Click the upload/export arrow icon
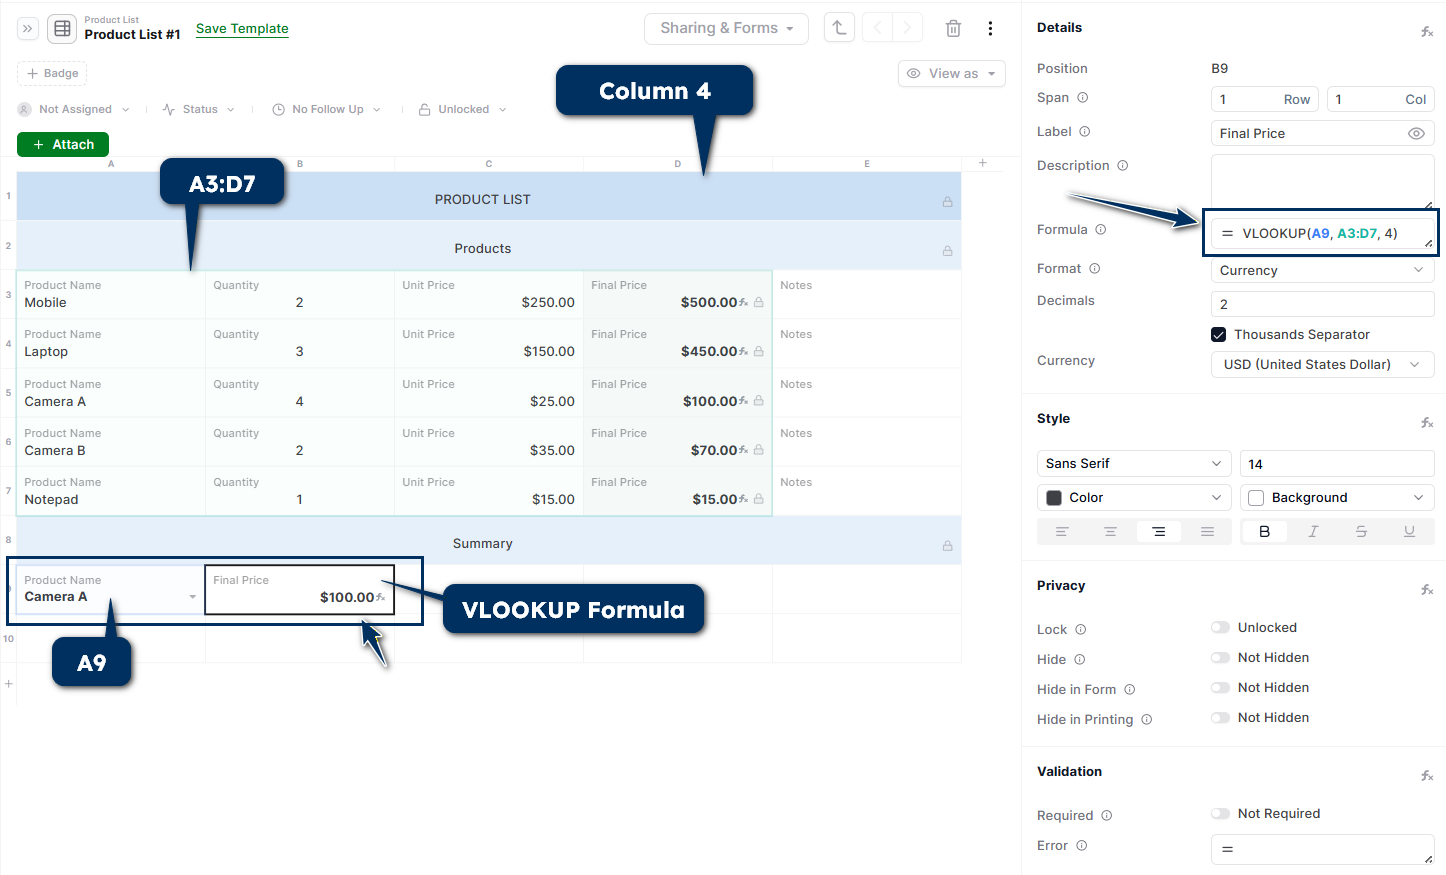This screenshot has width=1446, height=875. click(x=839, y=29)
